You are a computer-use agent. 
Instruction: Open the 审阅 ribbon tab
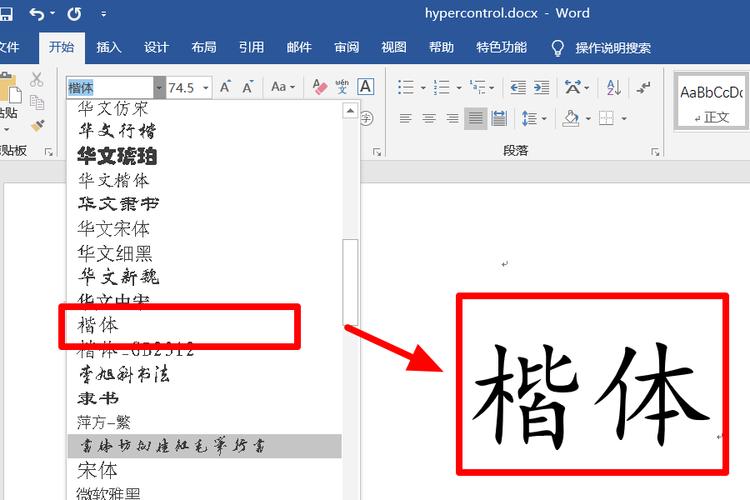[347, 47]
